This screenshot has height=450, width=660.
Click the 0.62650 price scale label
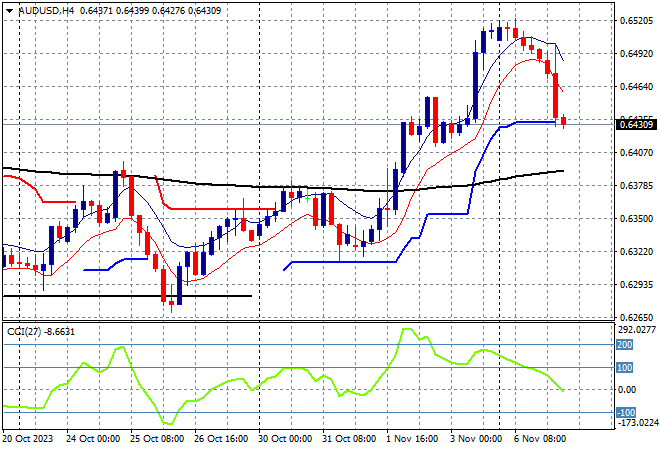point(636,317)
